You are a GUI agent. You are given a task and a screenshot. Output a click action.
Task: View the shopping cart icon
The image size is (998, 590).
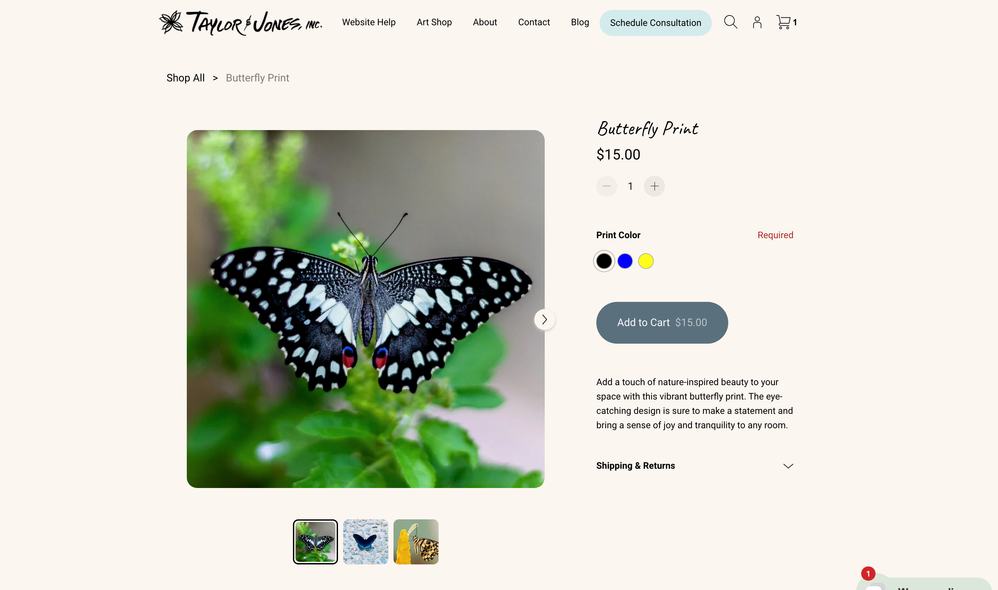point(786,22)
